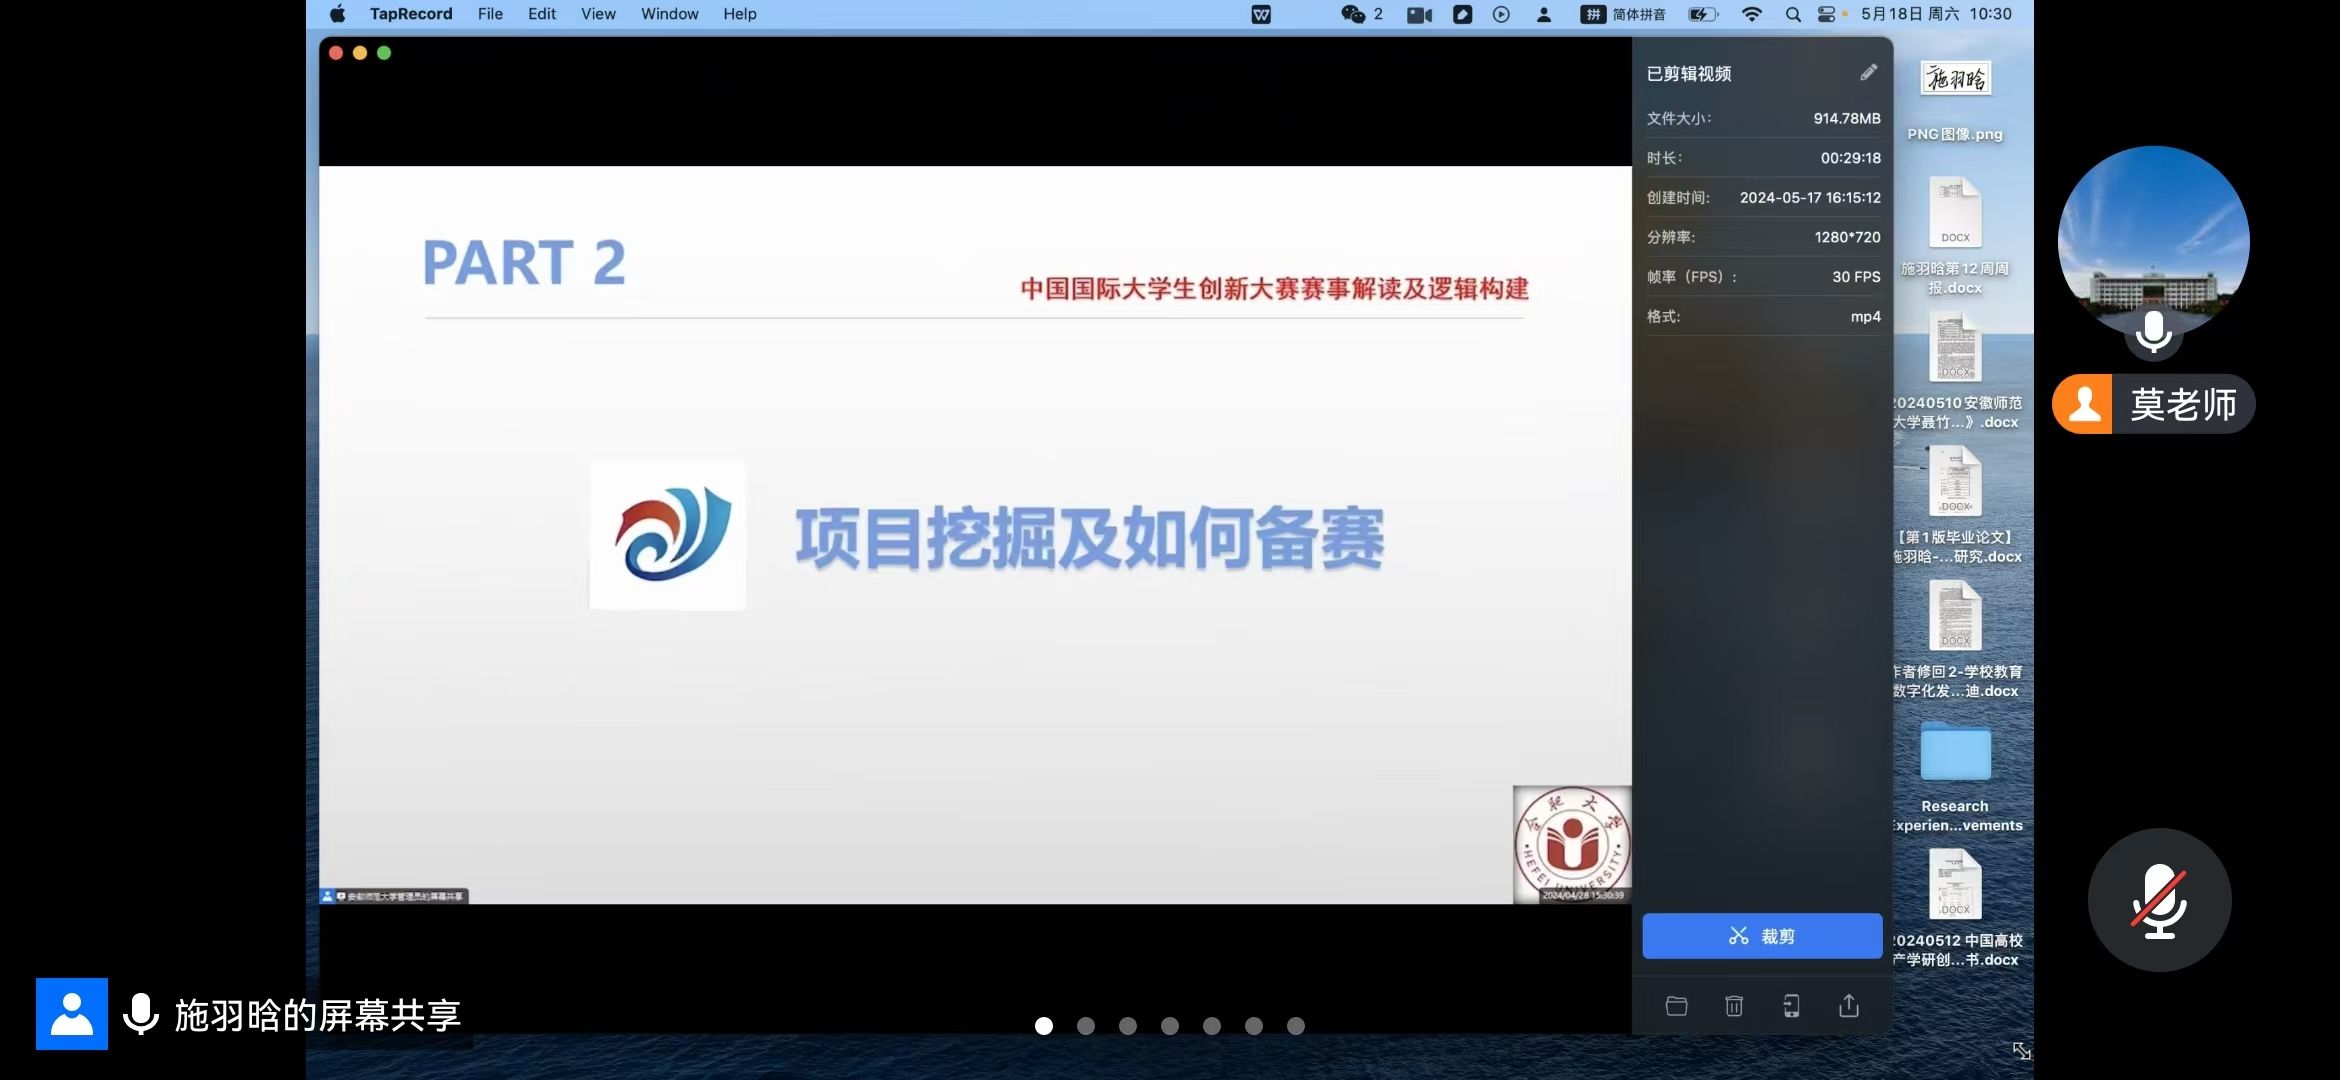Image resolution: width=2340 pixels, height=1080 pixels.
Task: Open the Wi-Fi status menu icon
Action: point(1751,14)
